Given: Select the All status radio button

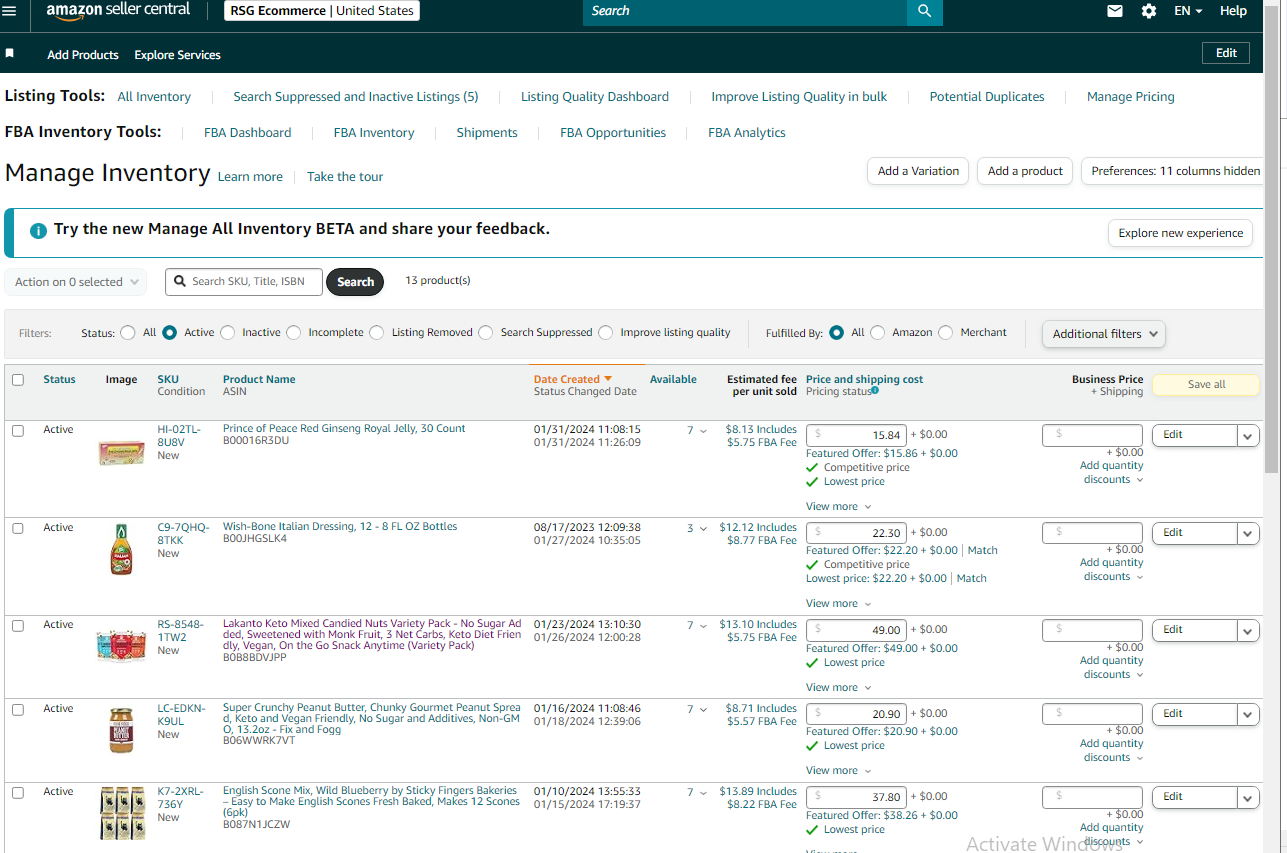Looking at the screenshot, I should tap(128, 333).
